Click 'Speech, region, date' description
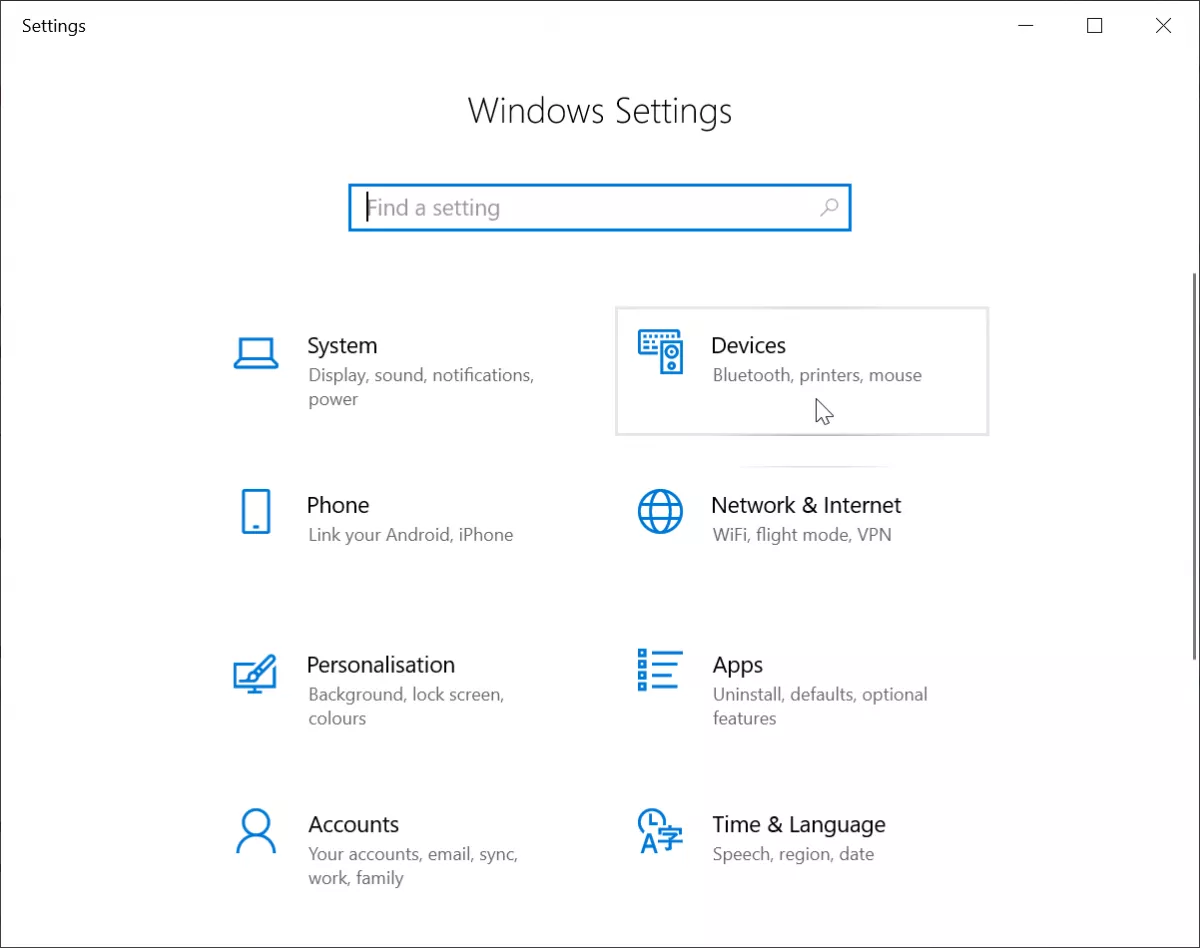This screenshot has width=1200, height=948. (x=793, y=855)
